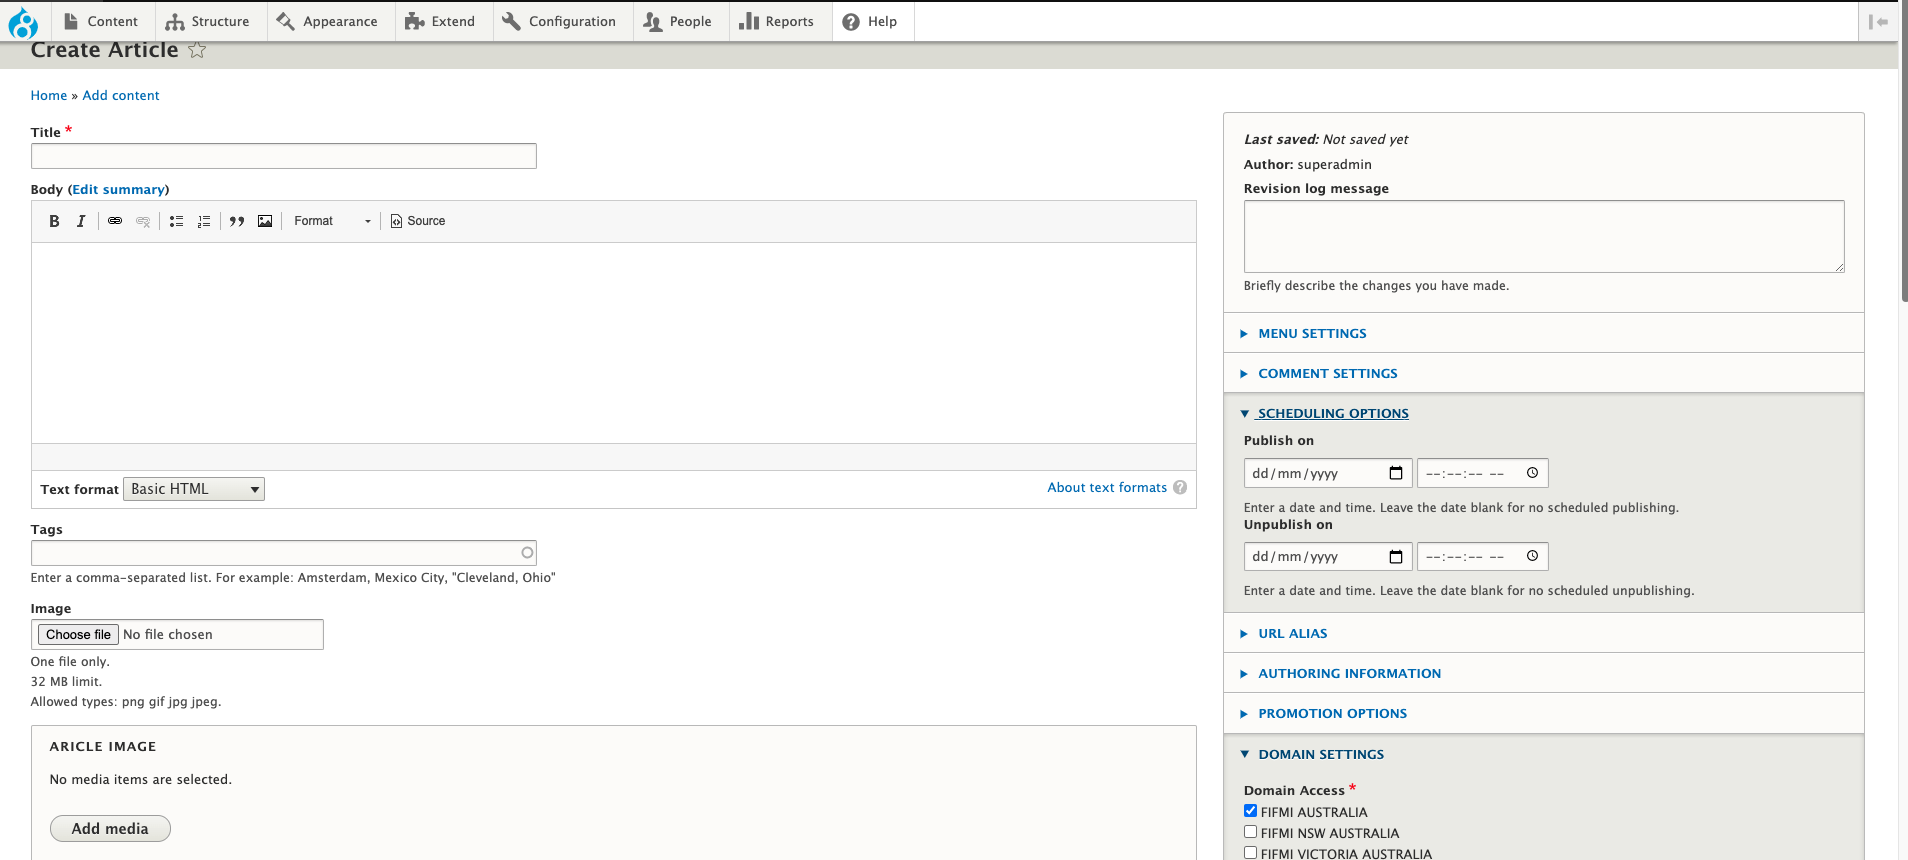
Task: Enable FIFMI NSW AUSTRALIA domain access
Action: click(1250, 832)
